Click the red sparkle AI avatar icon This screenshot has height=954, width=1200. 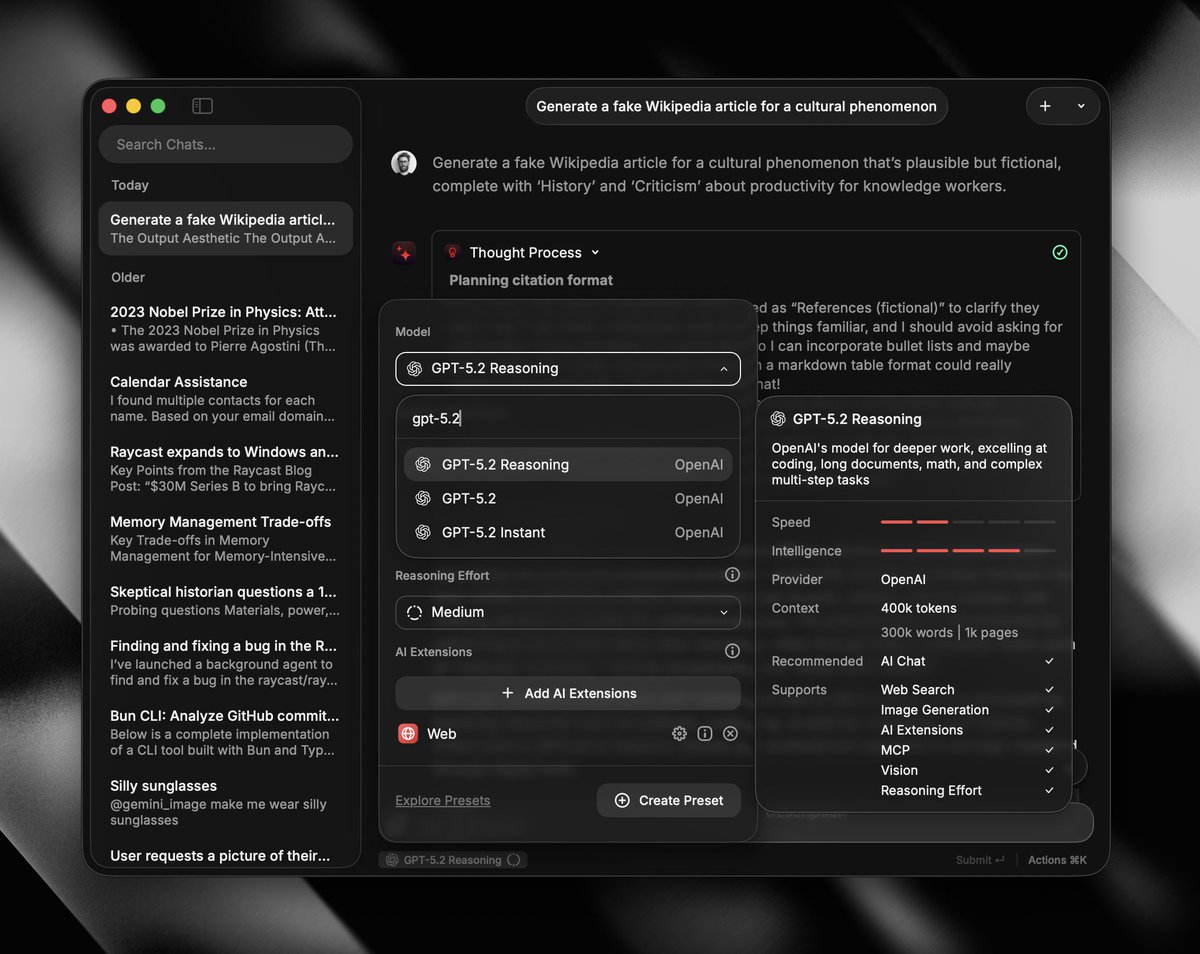pos(404,253)
